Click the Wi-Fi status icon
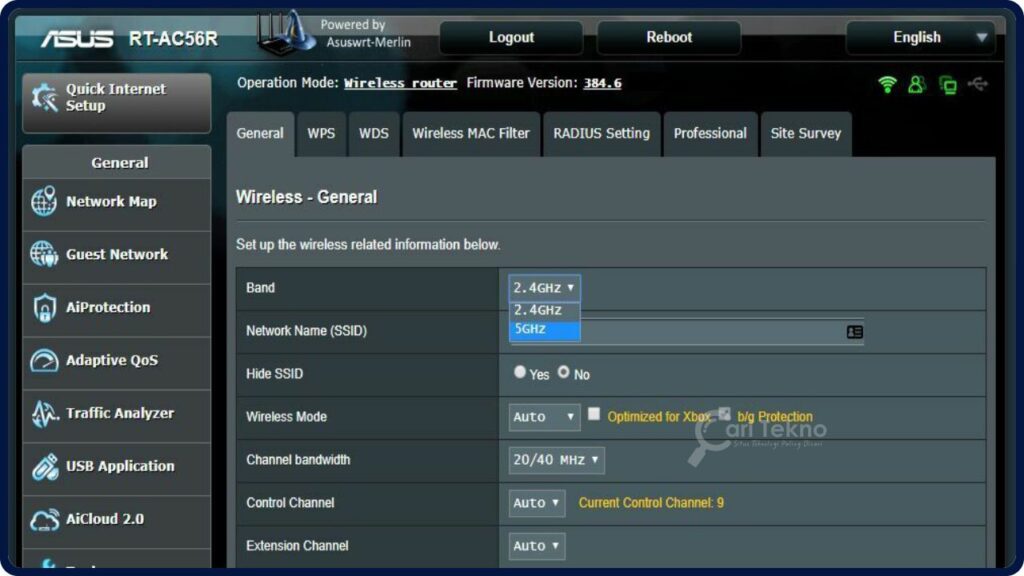This screenshot has width=1024, height=576. [887, 84]
